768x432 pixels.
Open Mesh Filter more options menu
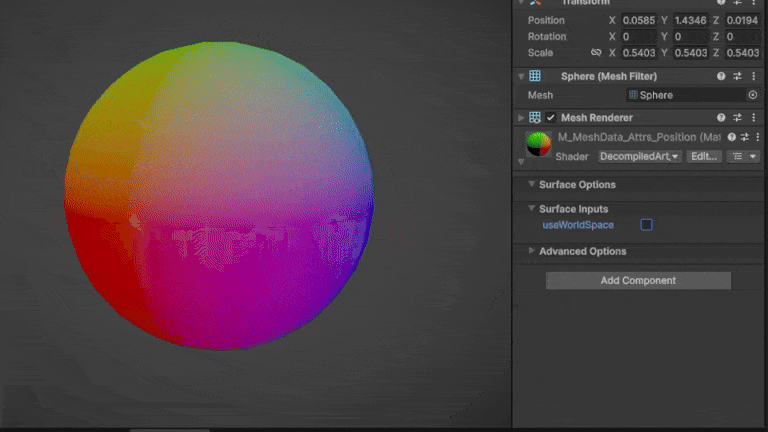coord(752,76)
